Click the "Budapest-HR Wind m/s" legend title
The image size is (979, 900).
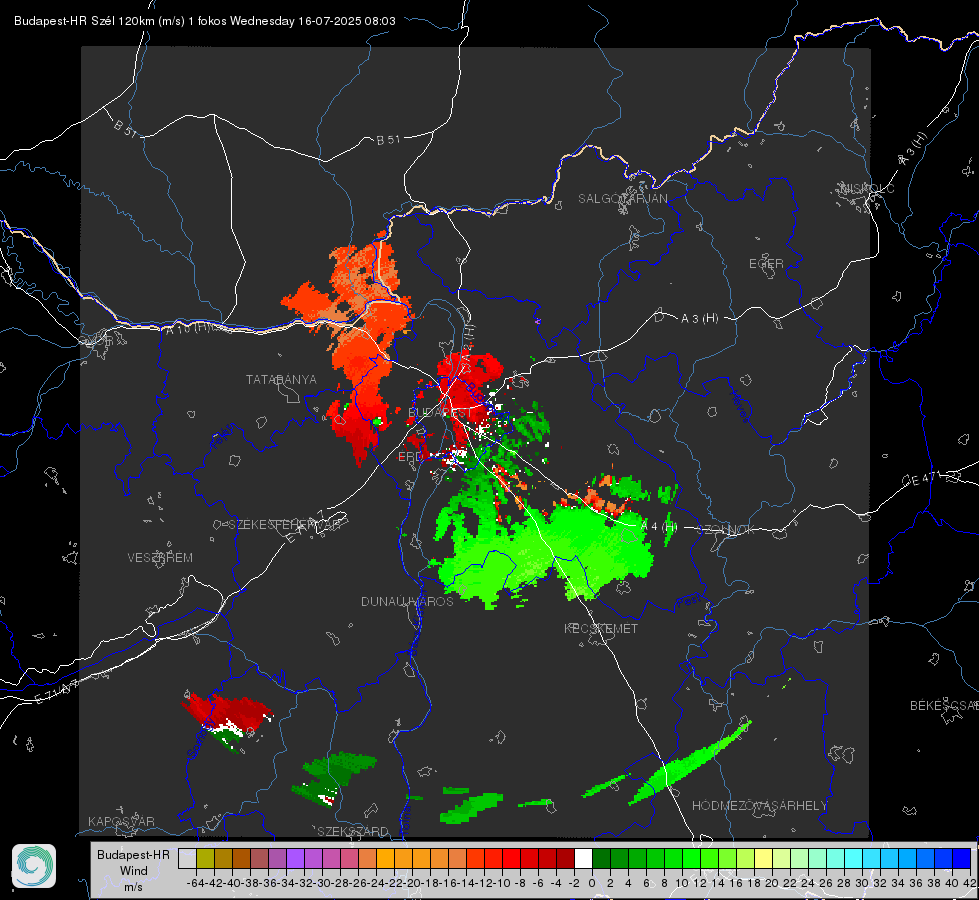pyautogui.click(x=133, y=870)
